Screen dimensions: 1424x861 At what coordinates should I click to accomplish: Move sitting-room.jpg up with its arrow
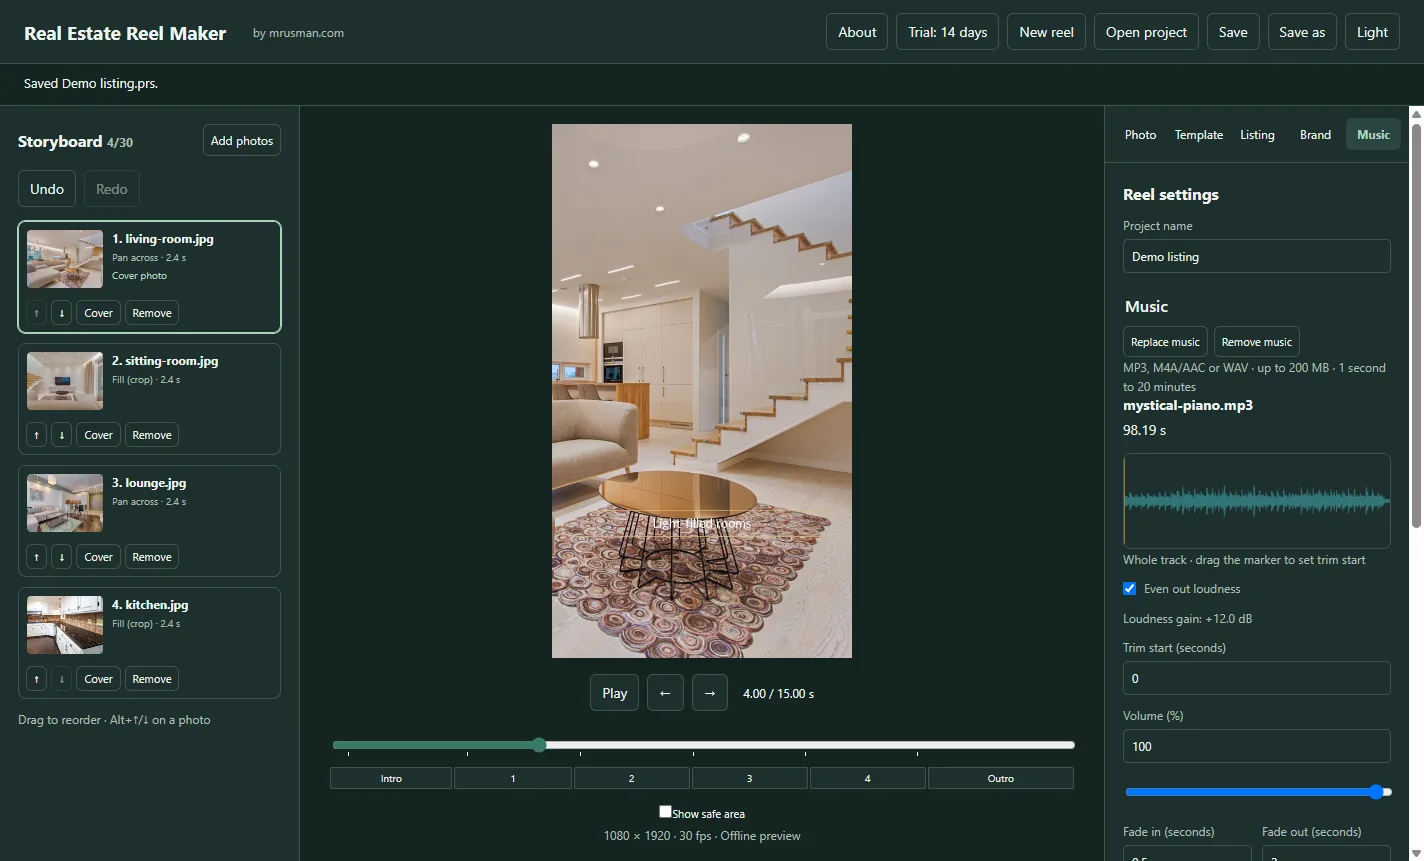point(37,435)
